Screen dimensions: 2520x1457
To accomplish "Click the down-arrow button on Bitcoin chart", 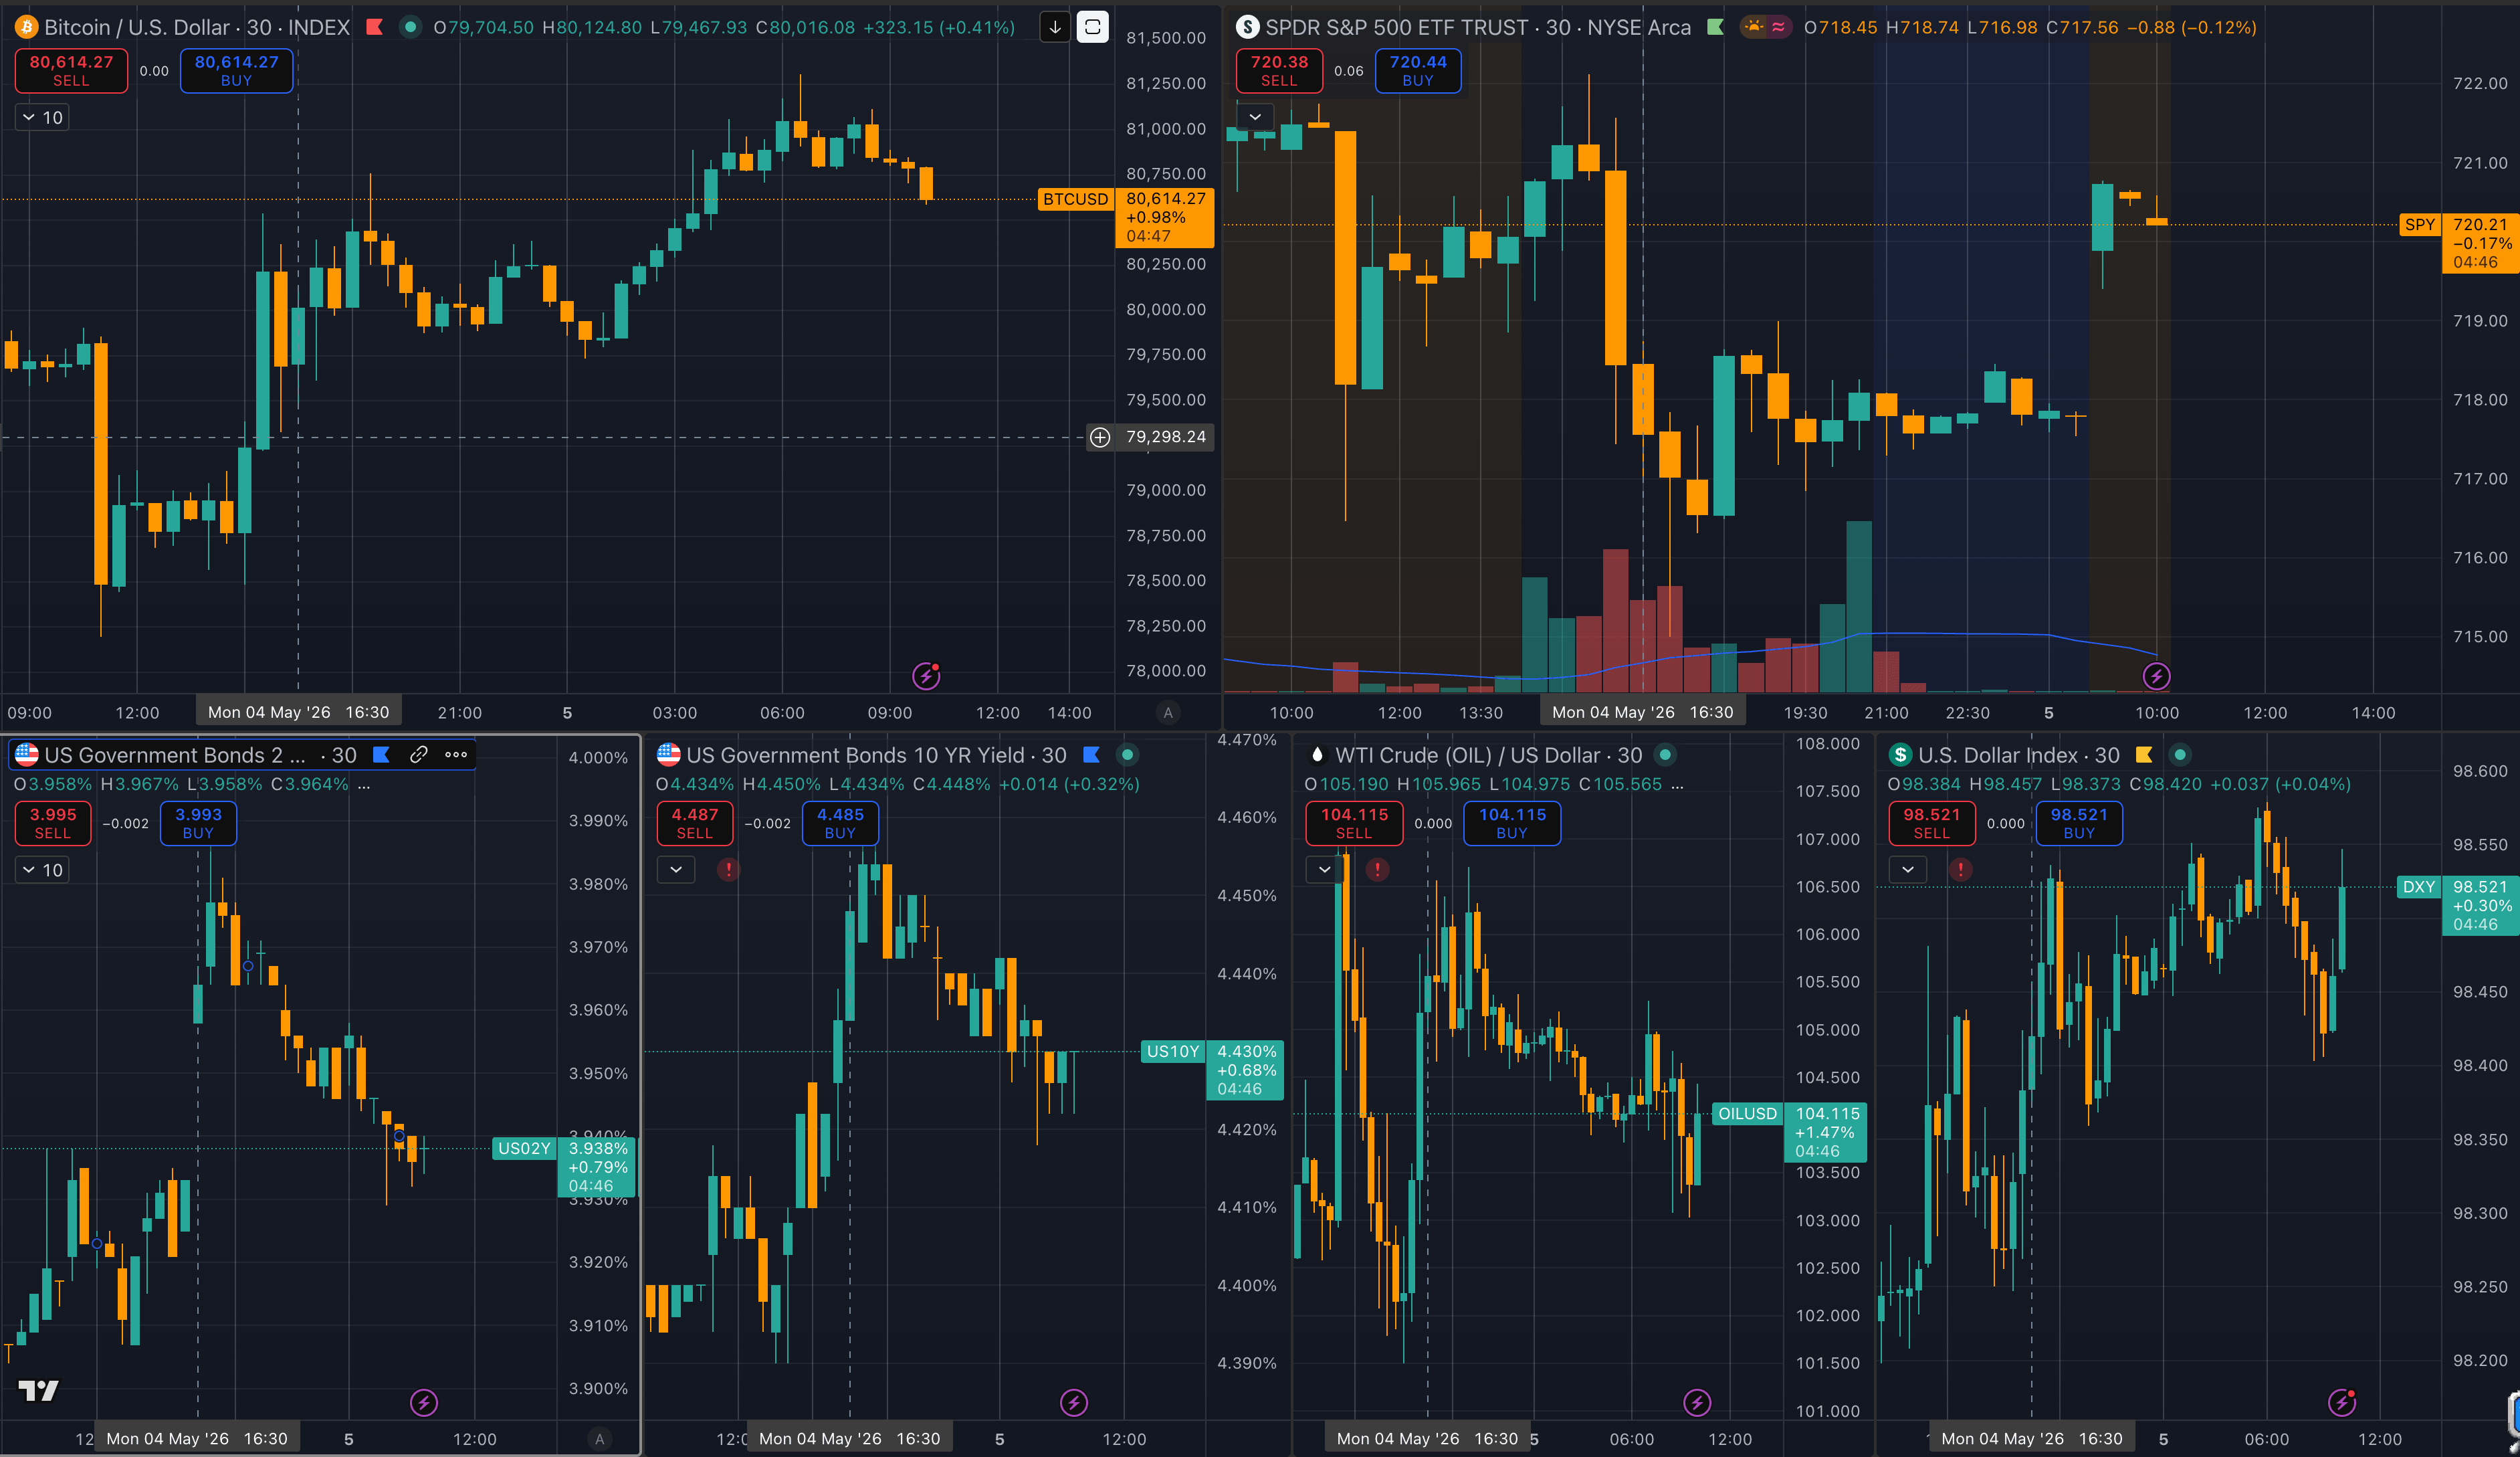I will 1055,27.
